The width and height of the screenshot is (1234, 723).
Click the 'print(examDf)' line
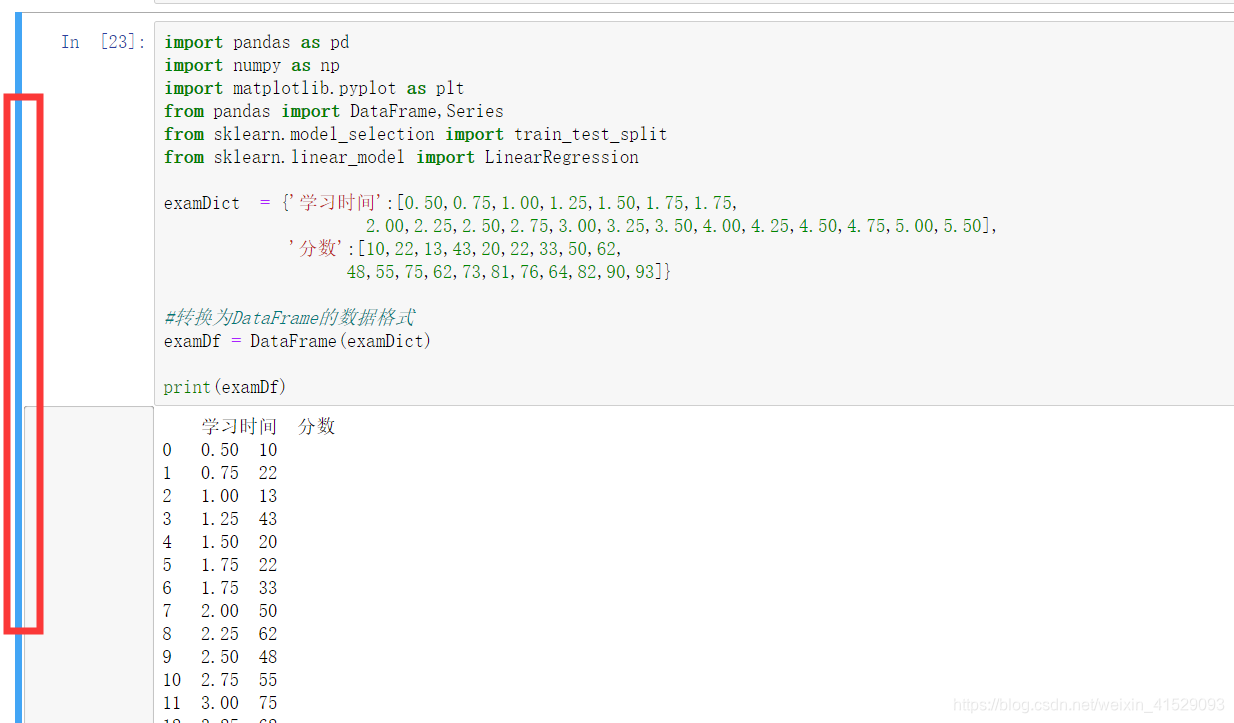pos(225,387)
